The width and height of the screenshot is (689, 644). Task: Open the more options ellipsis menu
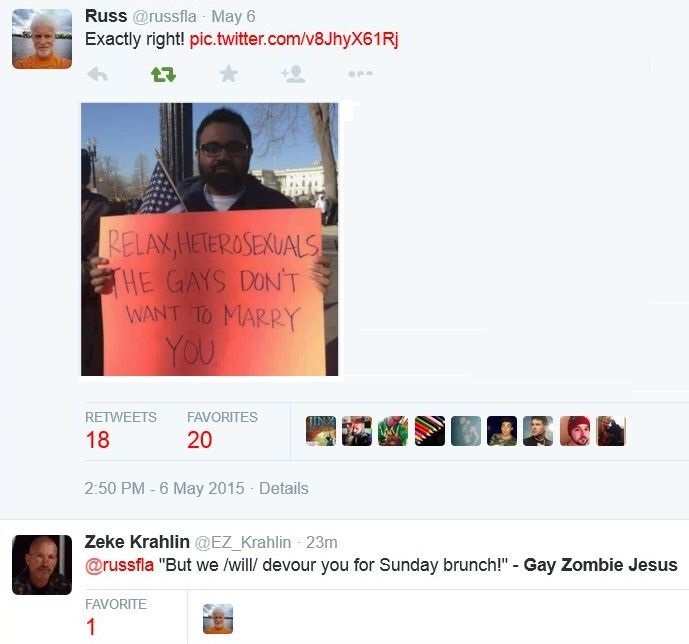(x=360, y=74)
